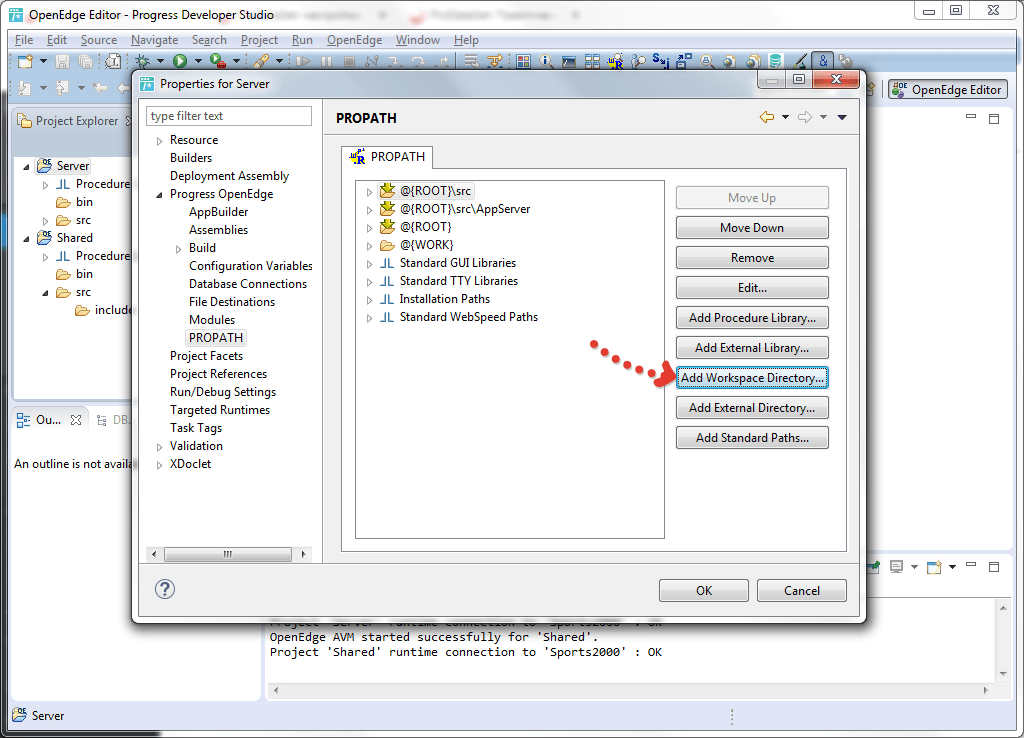Screen dimensions: 1024x738
Task: Click the Add Workspace Directory button
Action: (x=752, y=377)
